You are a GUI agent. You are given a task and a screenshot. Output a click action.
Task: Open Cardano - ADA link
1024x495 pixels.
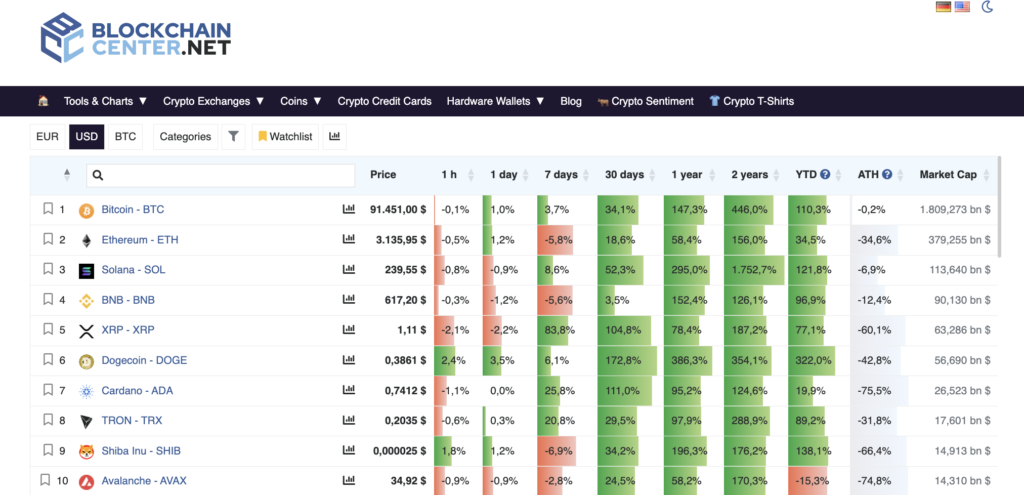[137, 391]
